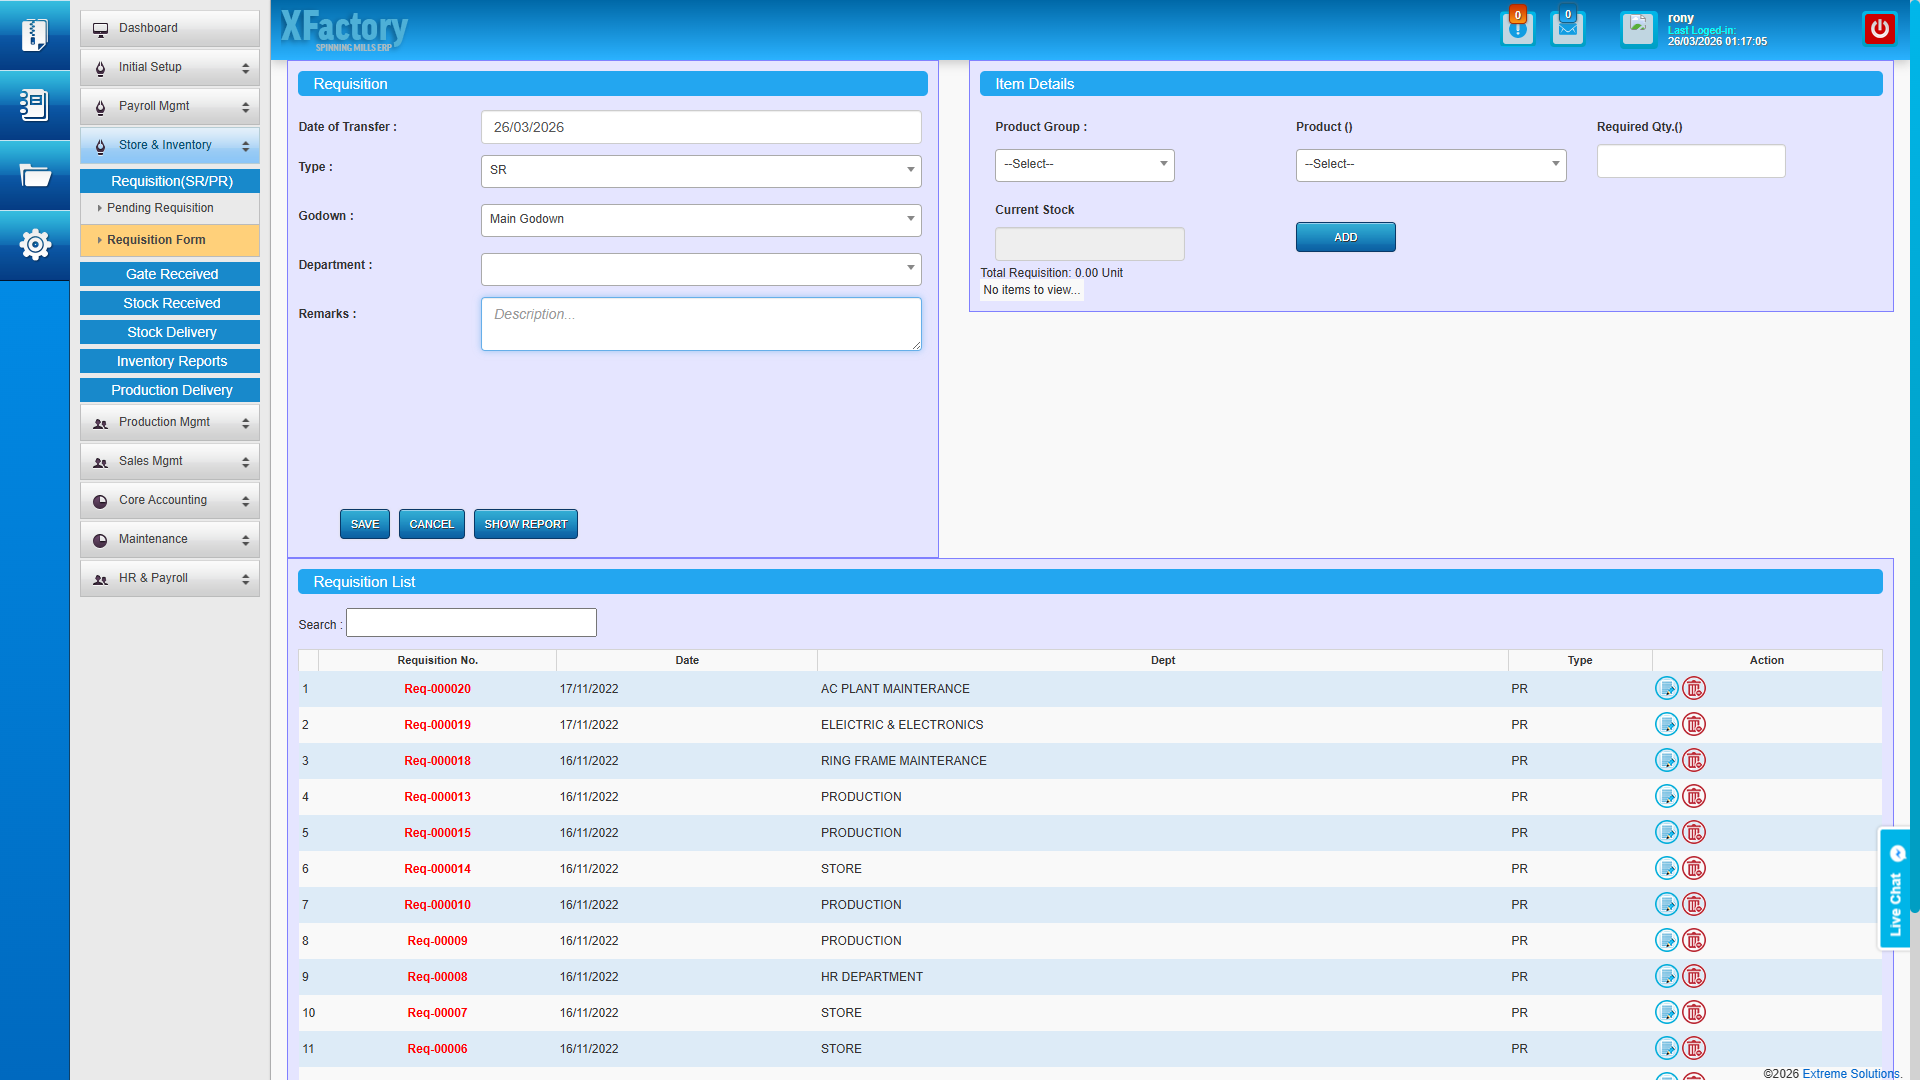Edit requisition Req-00008 using pencil icon

coord(1666,977)
